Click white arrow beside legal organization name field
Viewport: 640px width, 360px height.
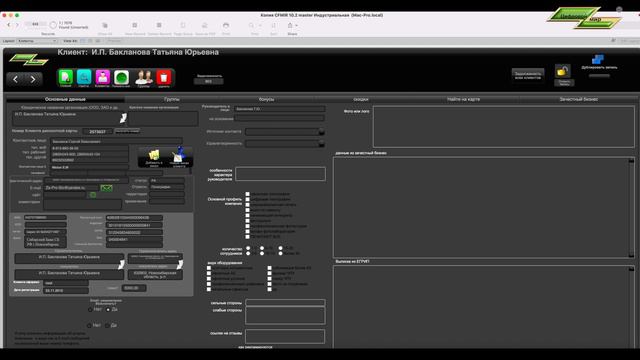coord(123,118)
